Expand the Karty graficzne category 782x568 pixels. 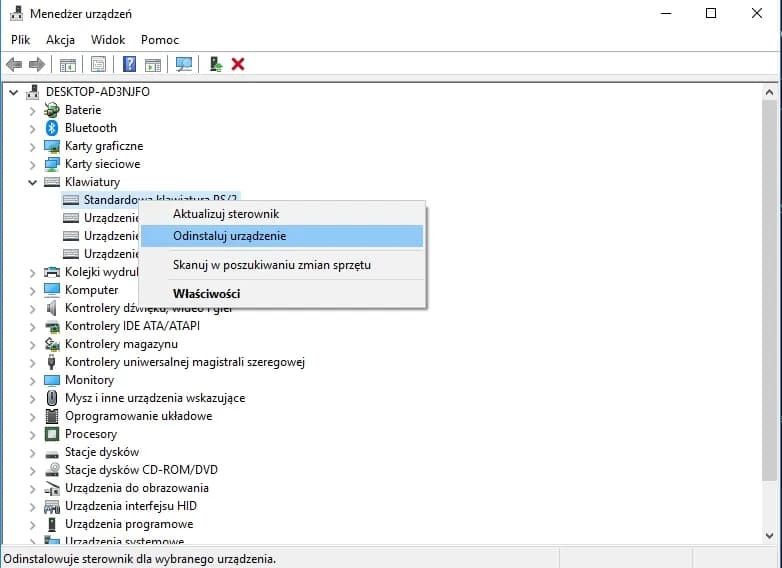tap(32, 146)
